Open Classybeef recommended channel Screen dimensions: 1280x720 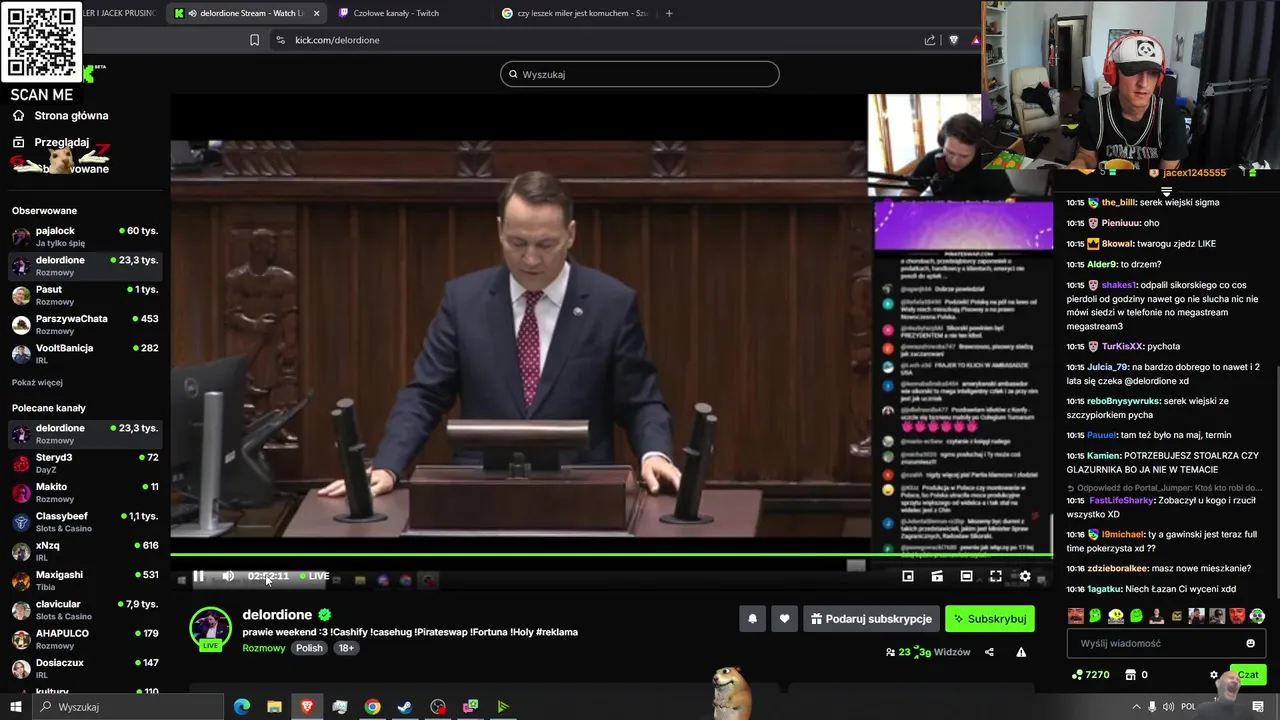point(85,521)
